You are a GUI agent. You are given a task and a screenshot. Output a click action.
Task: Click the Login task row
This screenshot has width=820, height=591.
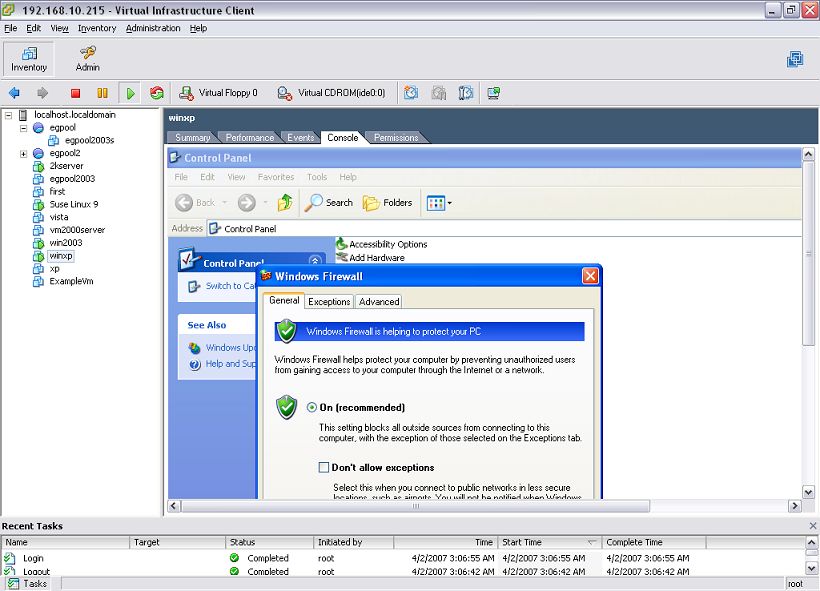click(403, 558)
